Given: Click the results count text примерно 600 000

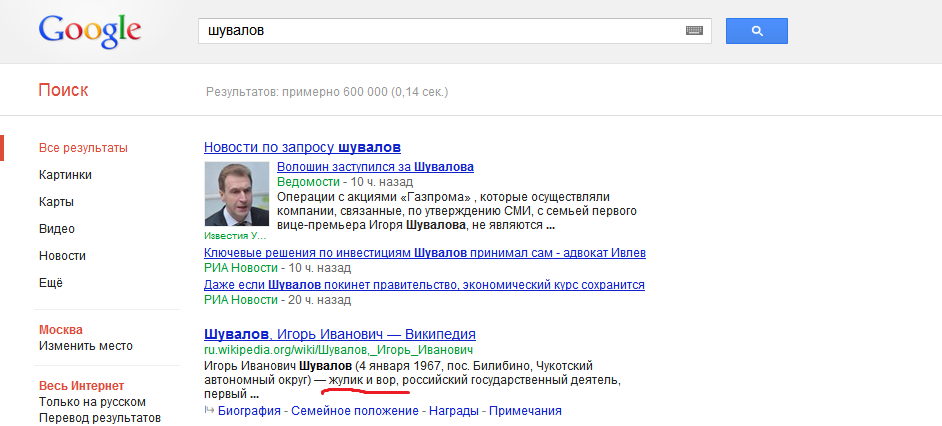Looking at the screenshot, I should click(x=327, y=92).
